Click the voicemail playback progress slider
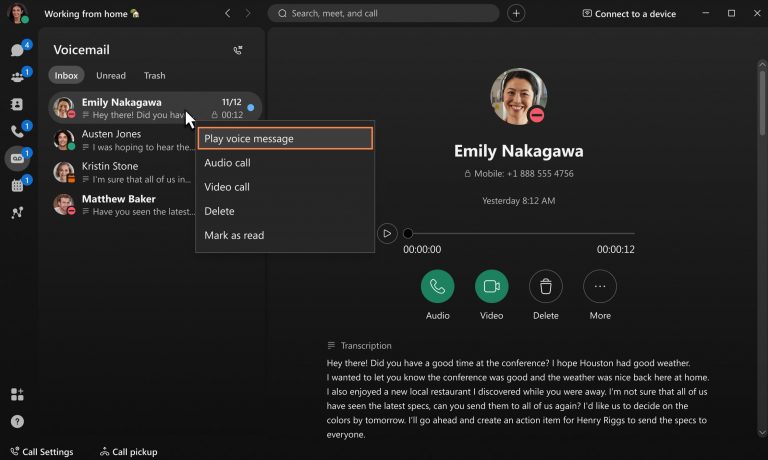 pos(520,233)
